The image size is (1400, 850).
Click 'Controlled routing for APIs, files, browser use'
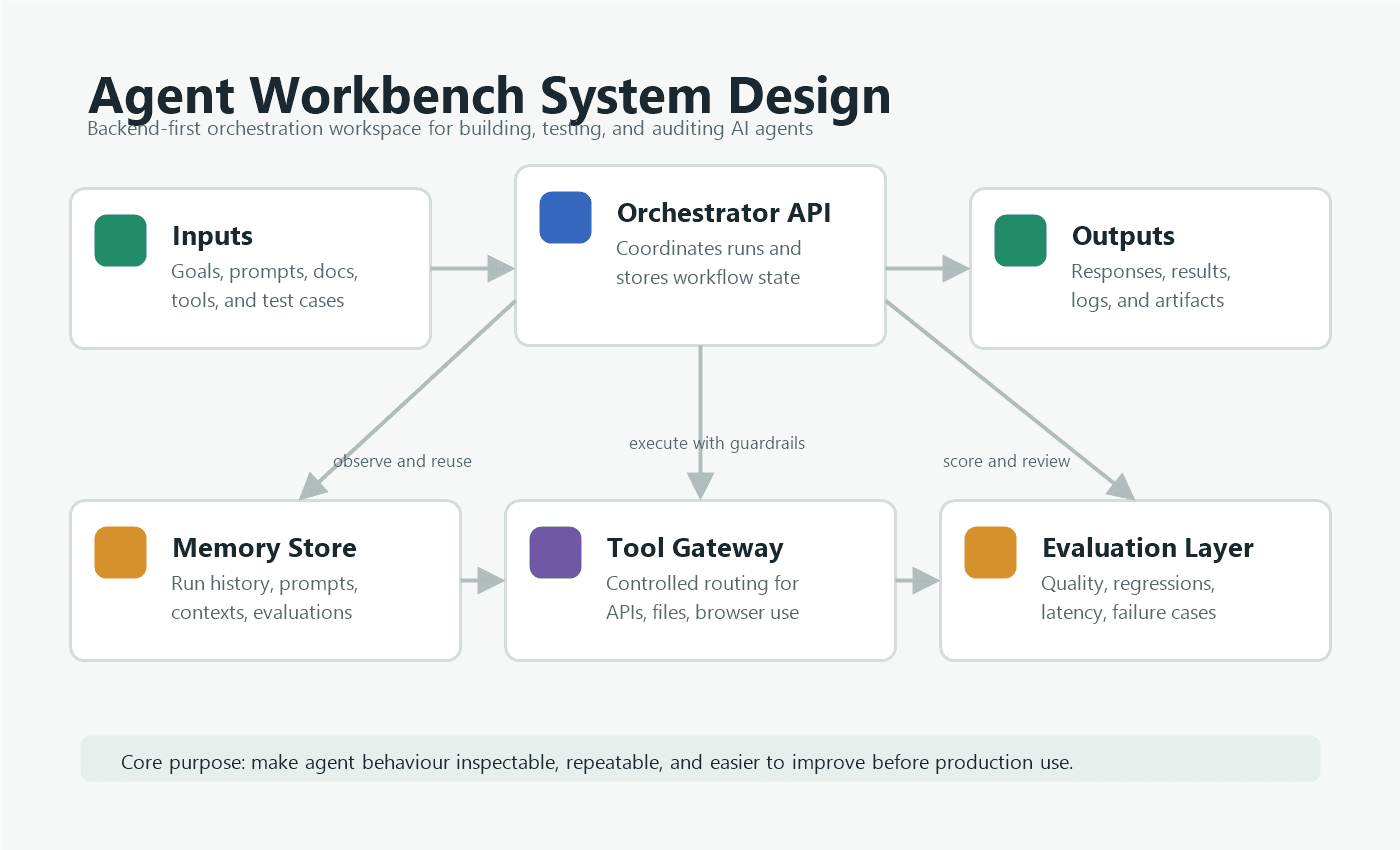(x=703, y=598)
